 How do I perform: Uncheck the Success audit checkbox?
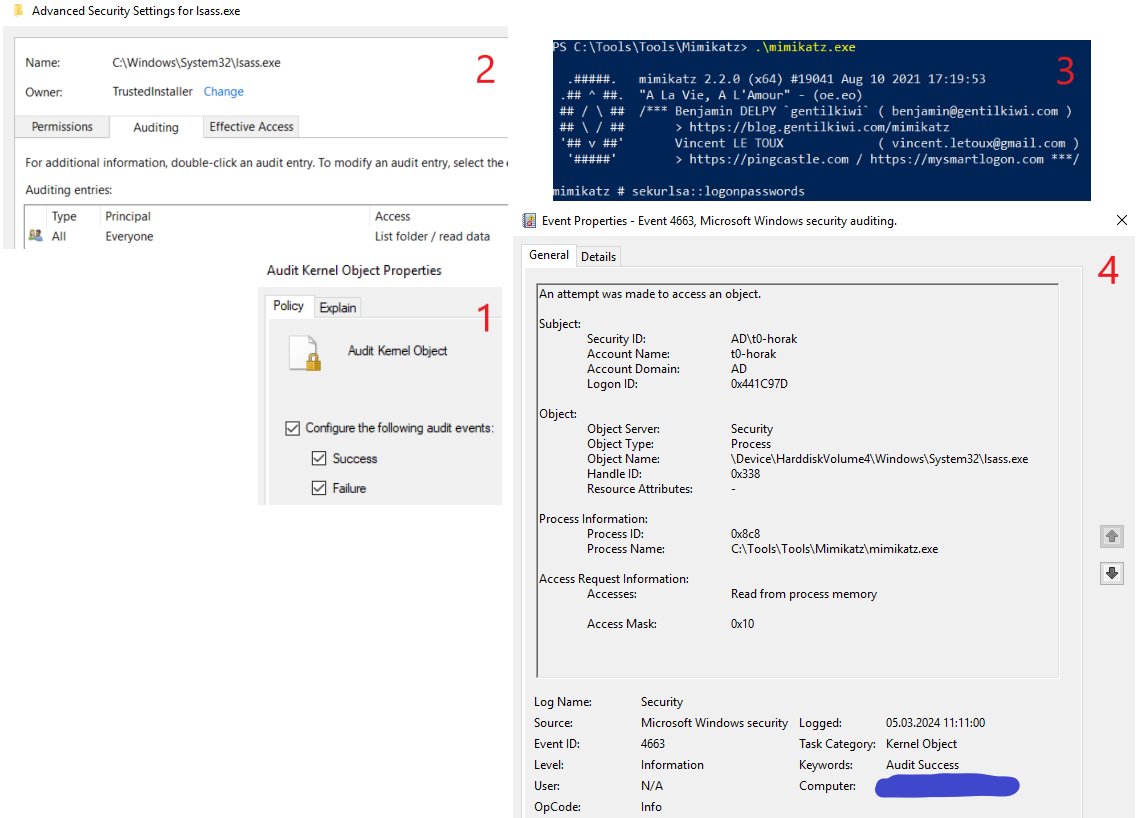click(319, 458)
